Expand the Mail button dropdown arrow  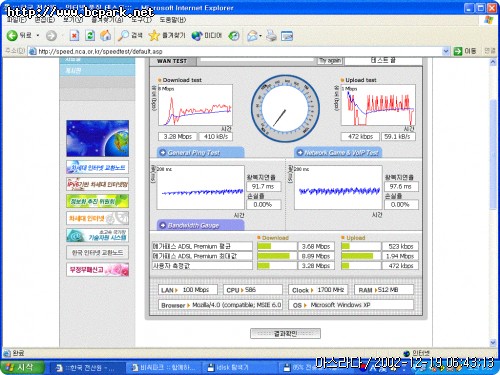(x=260, y=36)
